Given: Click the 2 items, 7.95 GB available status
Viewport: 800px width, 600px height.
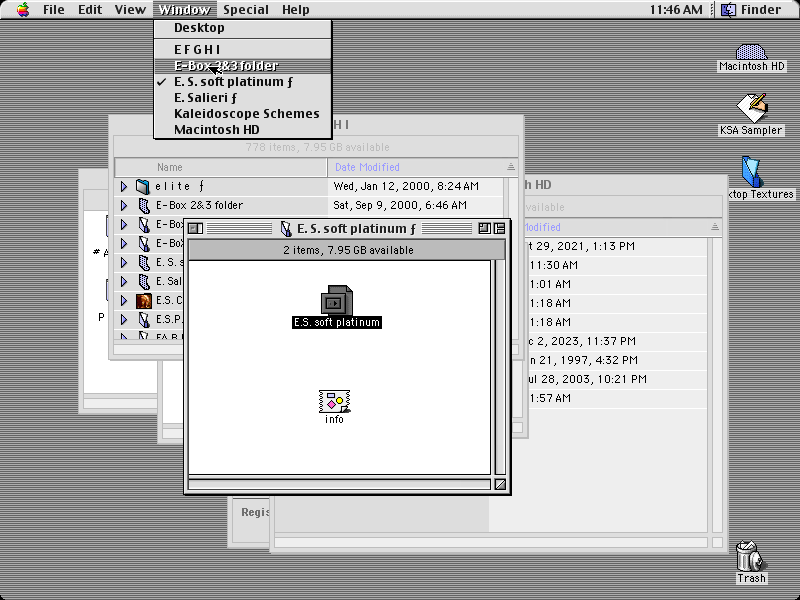Looking at the screenshot, I should (x=348, y=250).
